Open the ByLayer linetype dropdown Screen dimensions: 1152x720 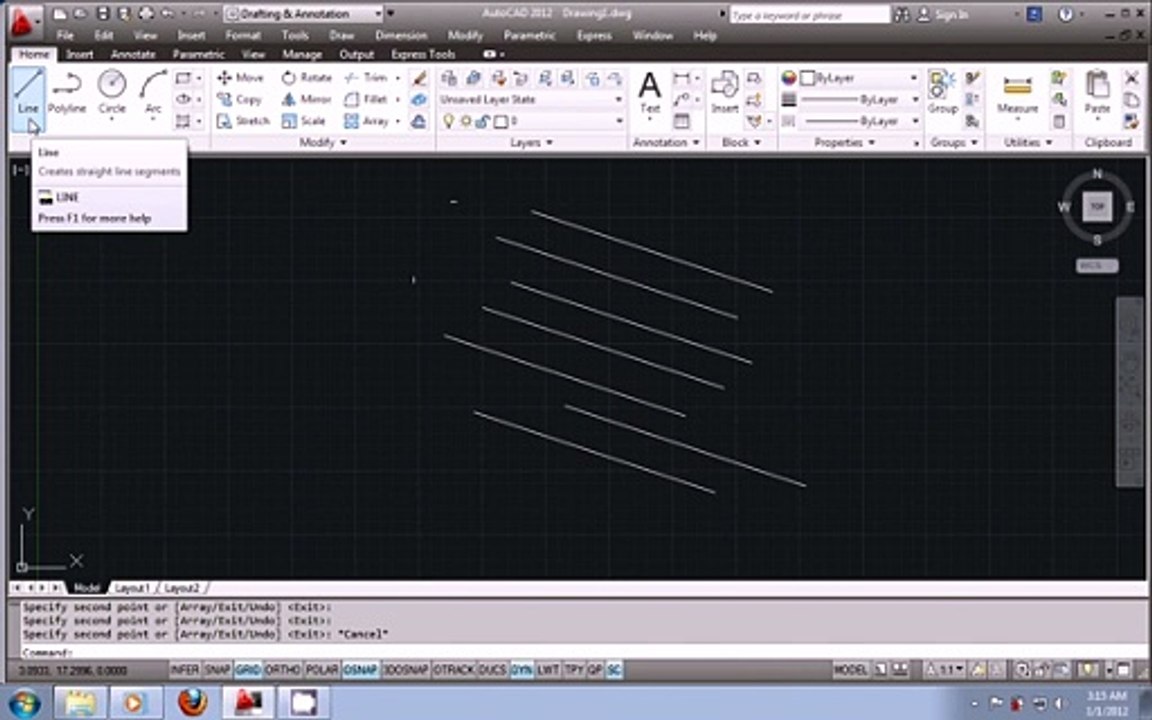pos(860,120)
